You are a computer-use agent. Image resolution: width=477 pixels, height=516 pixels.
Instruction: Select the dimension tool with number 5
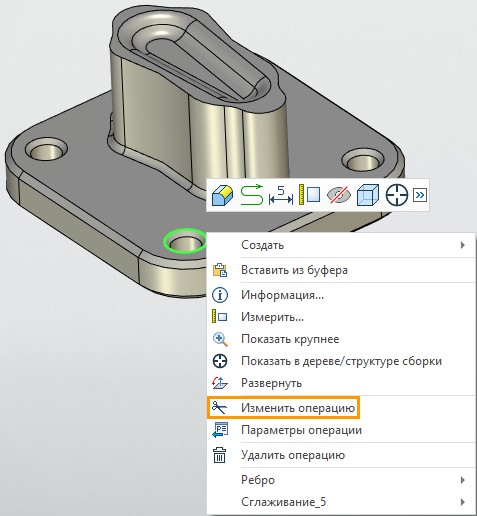[281, 195]
